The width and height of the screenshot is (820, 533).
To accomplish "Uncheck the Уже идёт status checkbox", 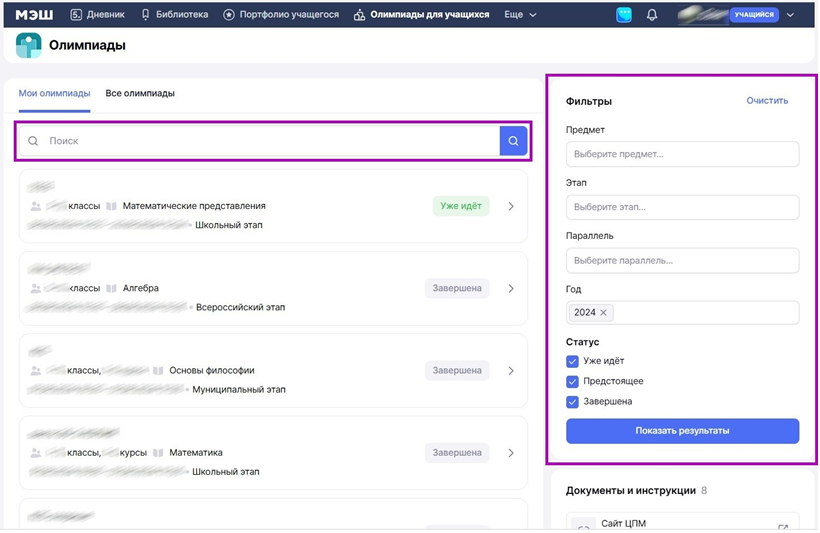I will (572, 361).
